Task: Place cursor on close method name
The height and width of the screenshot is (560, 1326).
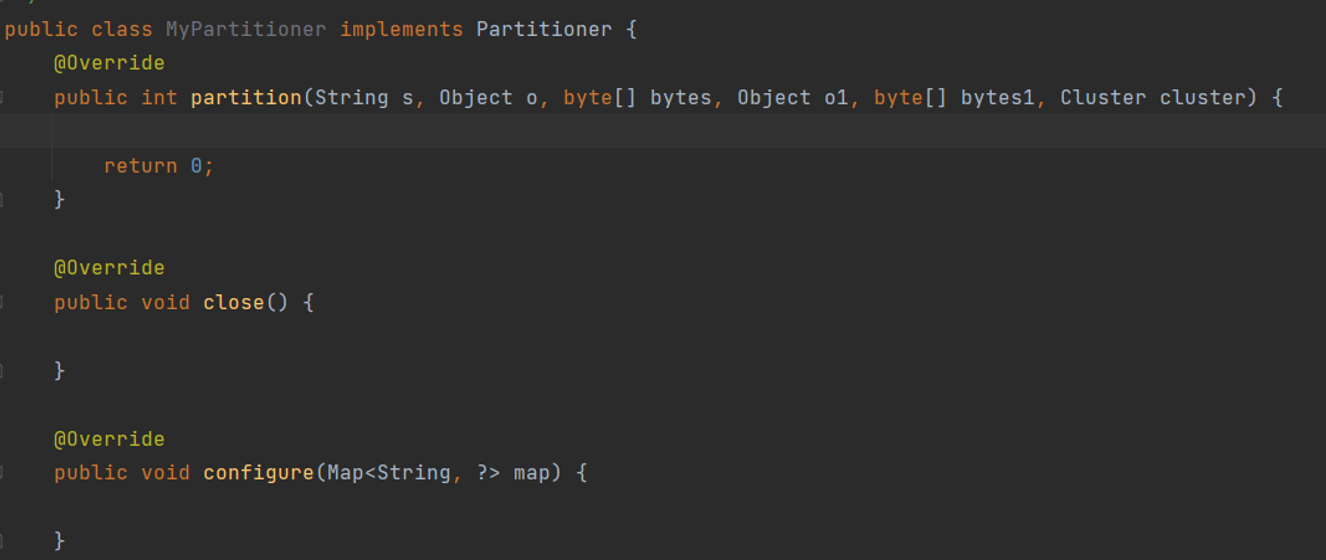Action: tap(234, 302)
